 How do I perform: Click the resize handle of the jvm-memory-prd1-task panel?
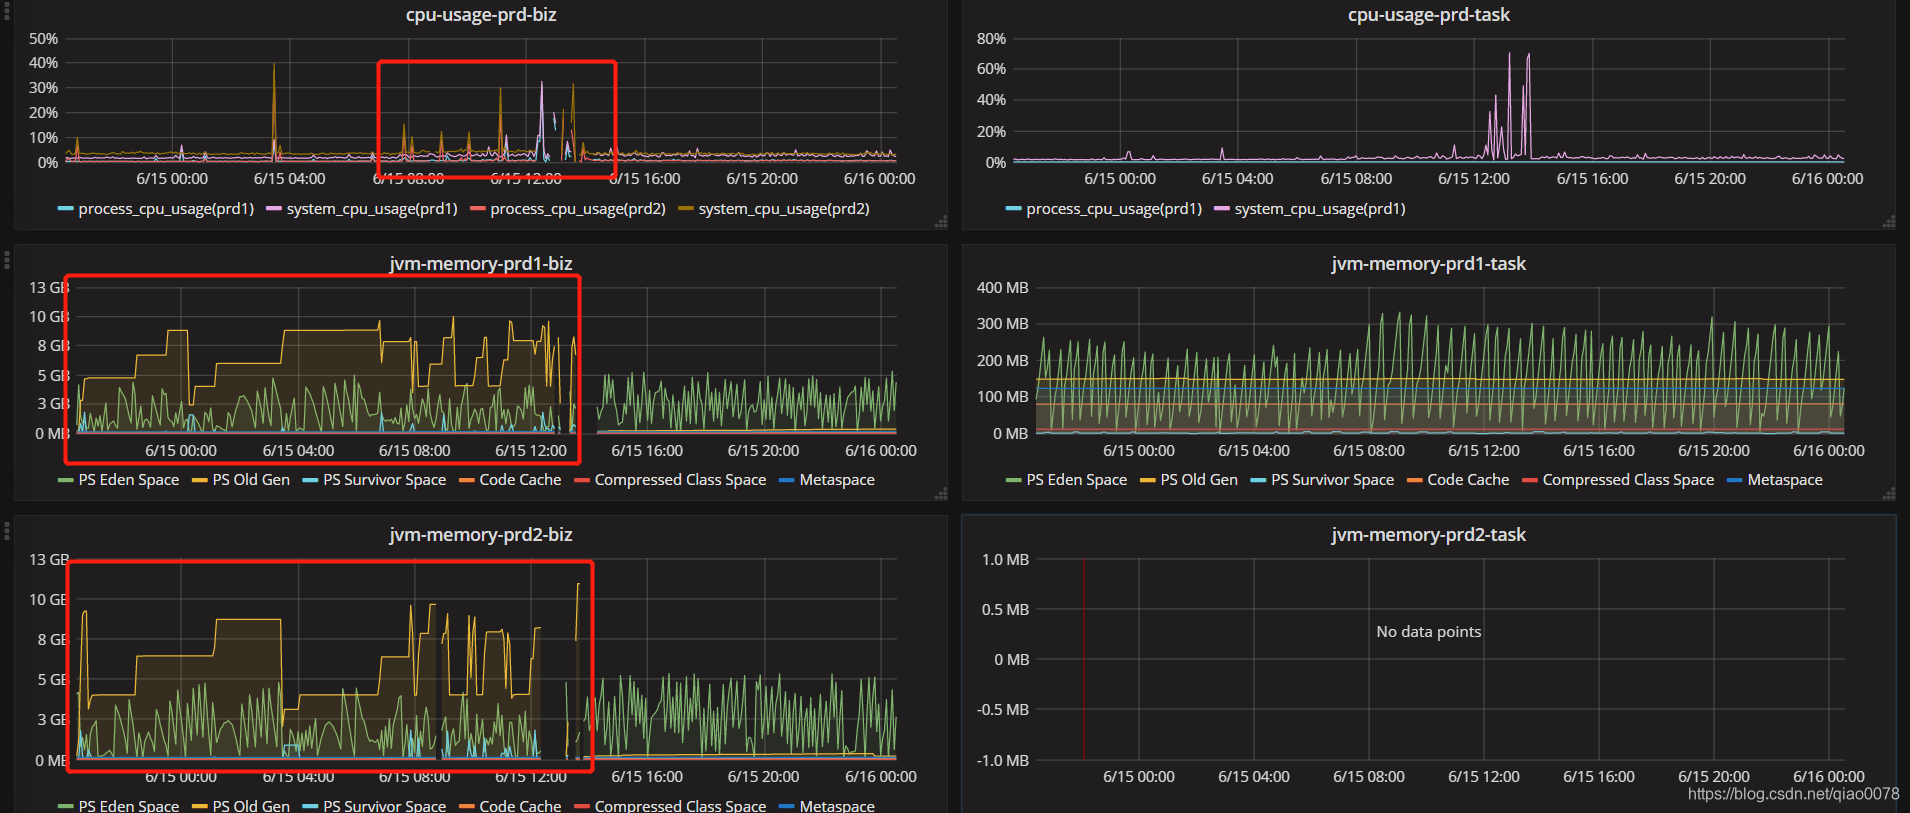coord(1889,494)
